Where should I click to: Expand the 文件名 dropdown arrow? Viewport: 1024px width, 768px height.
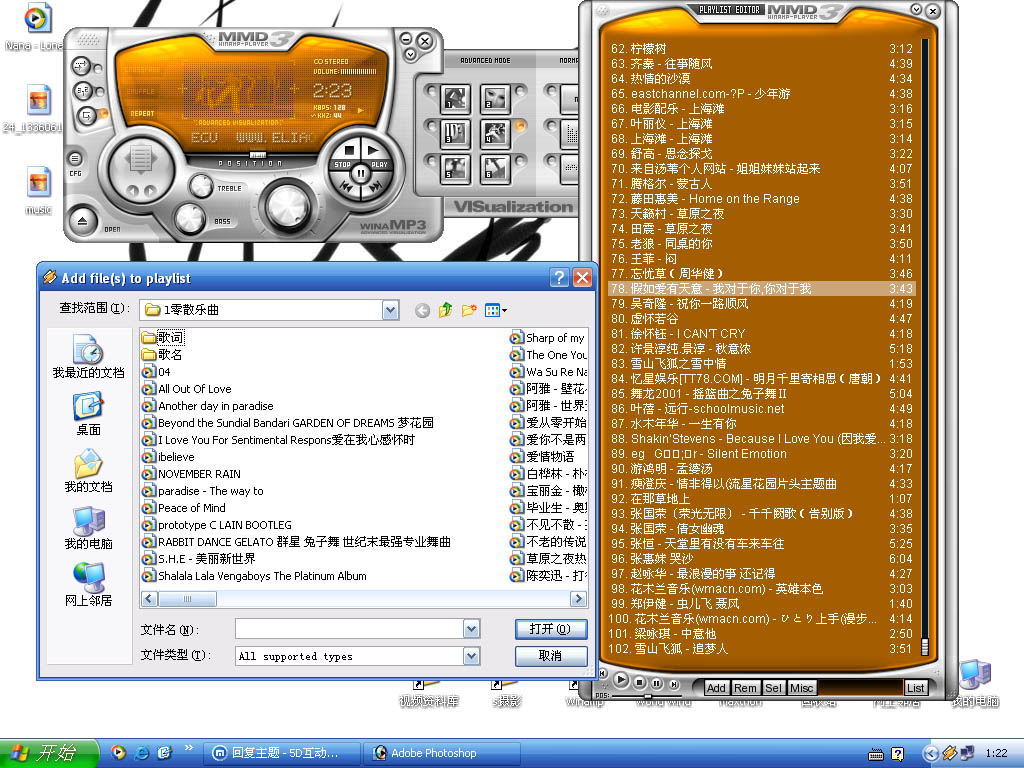(472, 629)
